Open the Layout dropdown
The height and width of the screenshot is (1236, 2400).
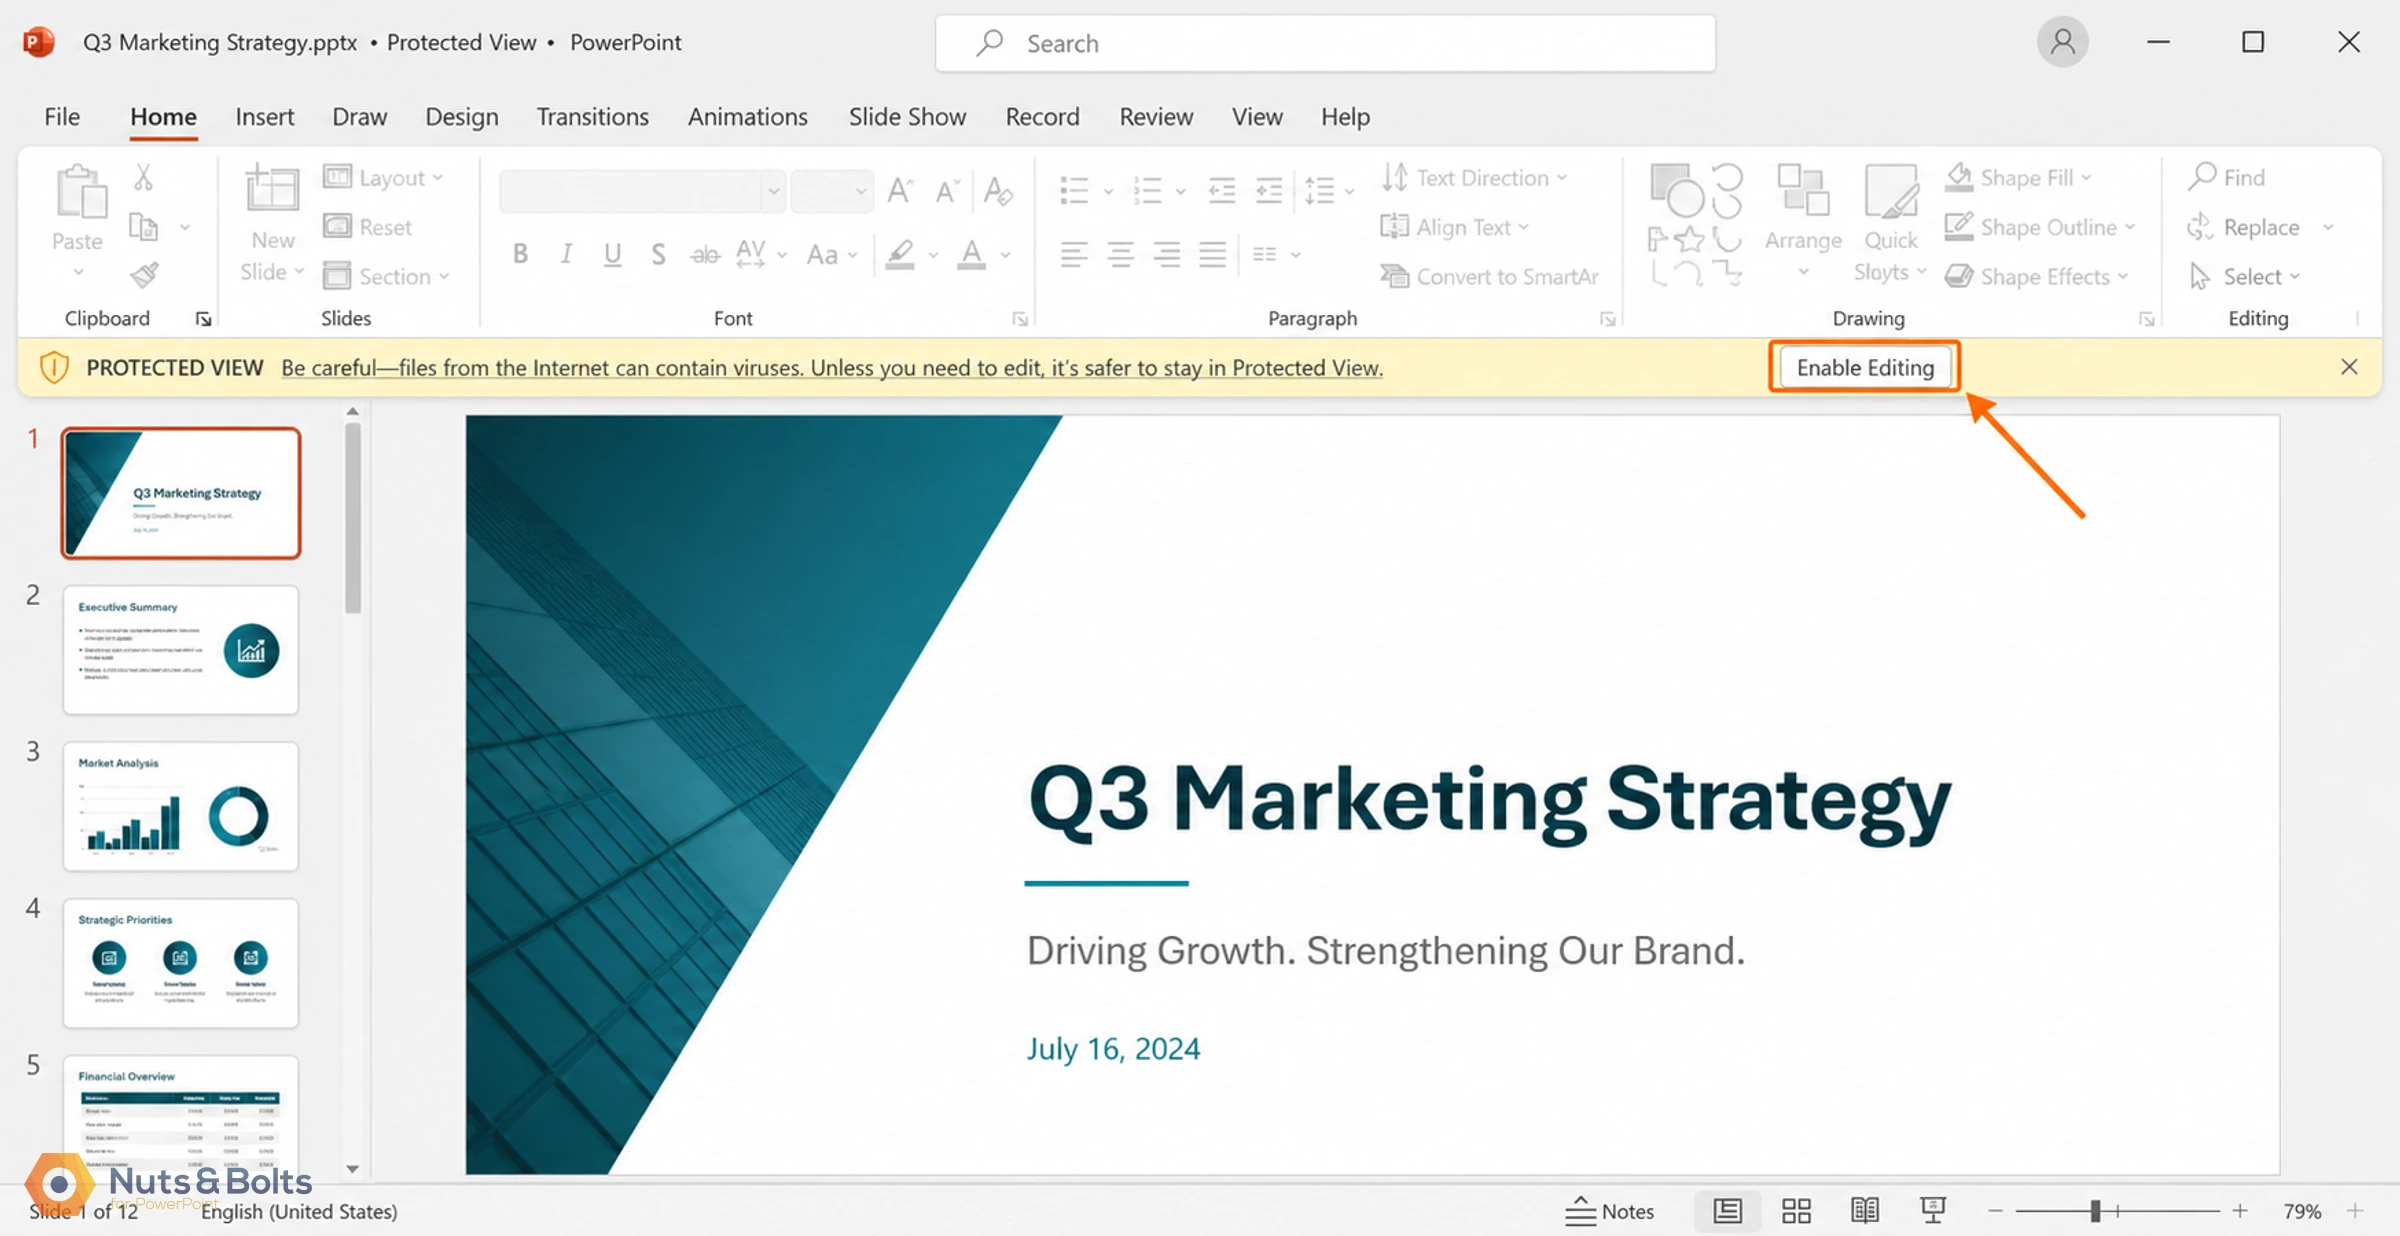[384, 178]
